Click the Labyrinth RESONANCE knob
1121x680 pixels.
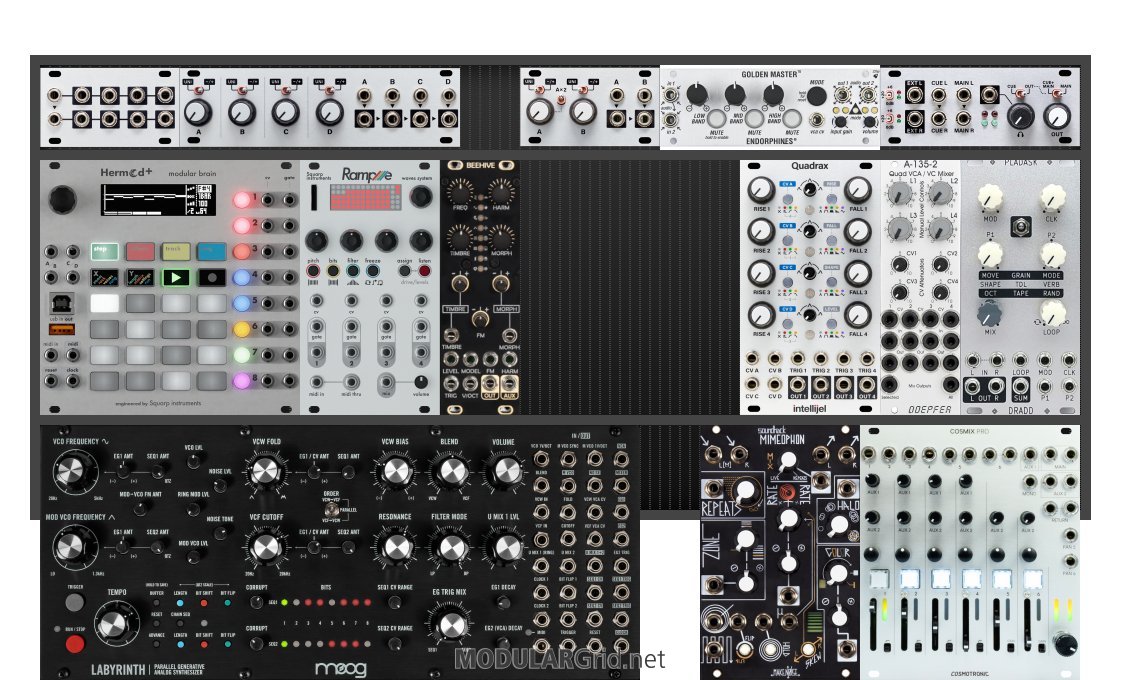(x=395, y=548)
